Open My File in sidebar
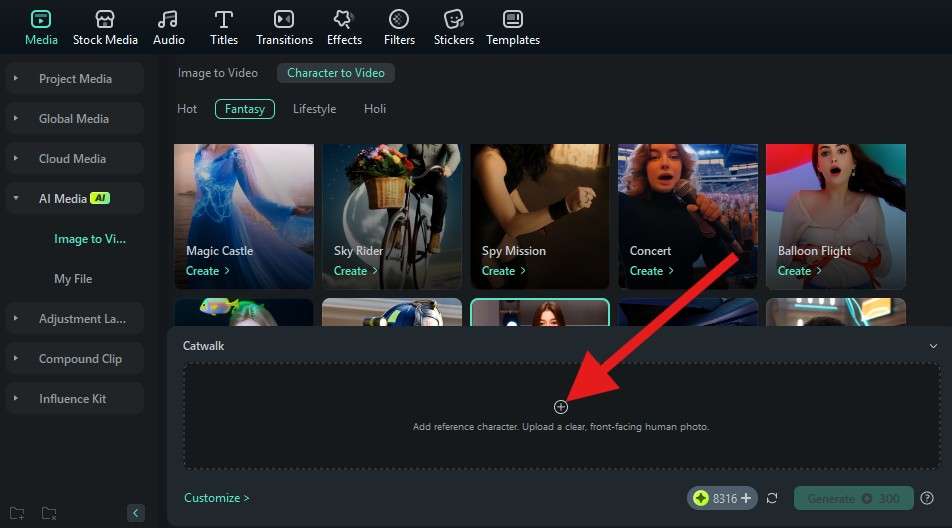 point(73,279)
